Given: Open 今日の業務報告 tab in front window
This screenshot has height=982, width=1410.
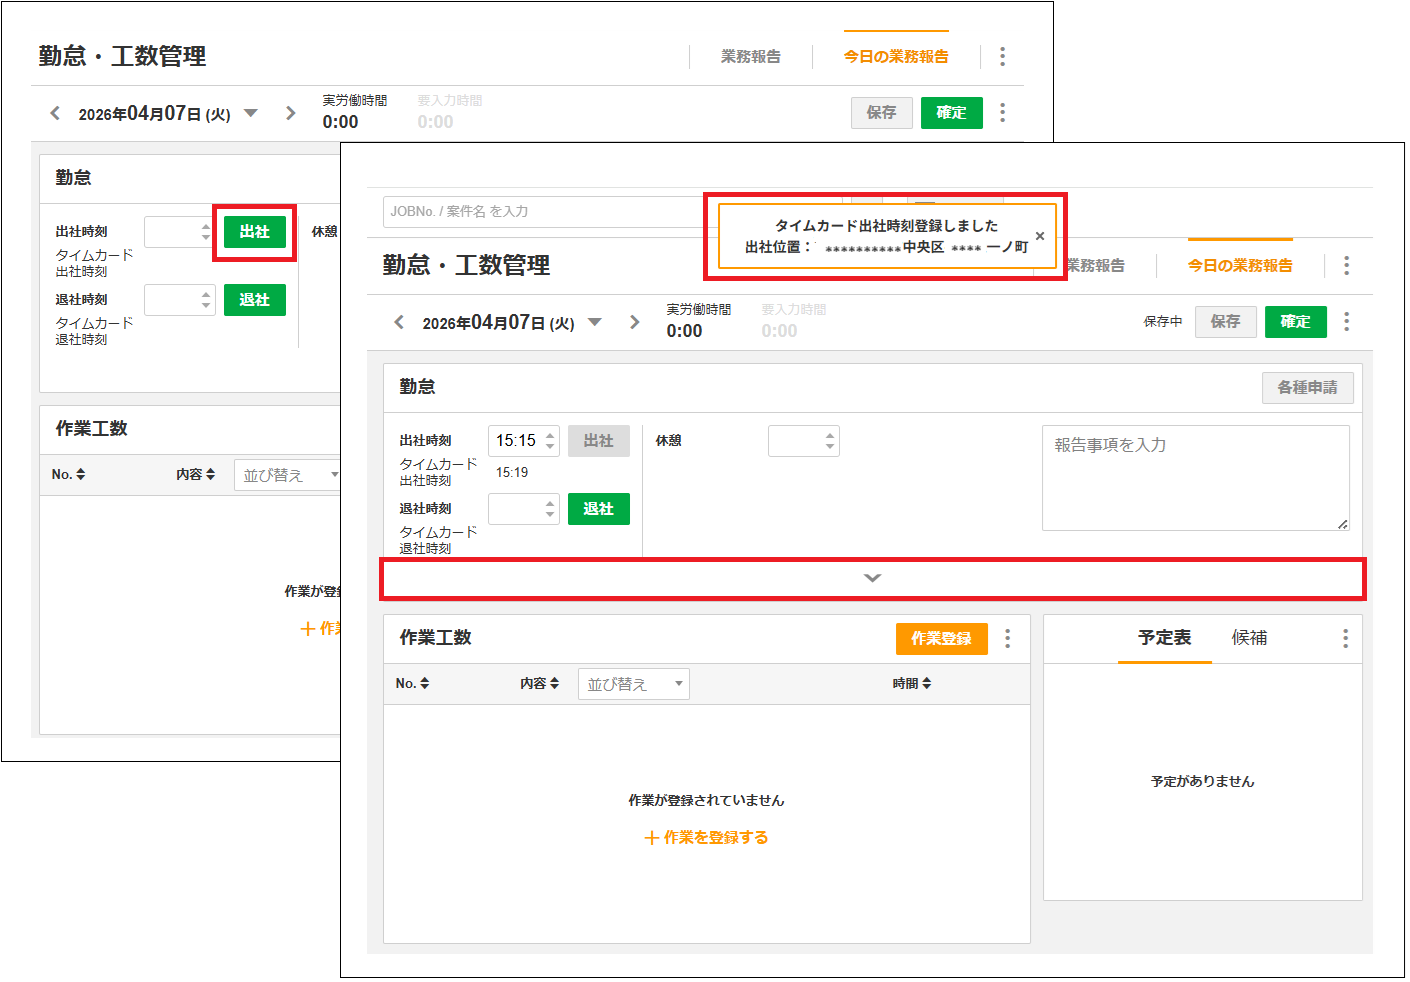Looking at the screenshot, I should (x=1240, y=266).
